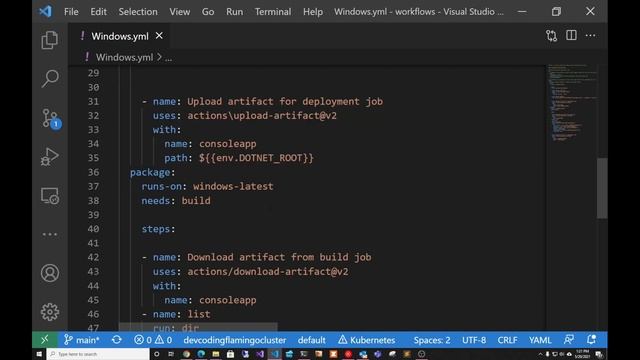Open the errors and warnings counter
This screenshot has width=640, height=360.
pyautogui.click(x=153, y=340)
